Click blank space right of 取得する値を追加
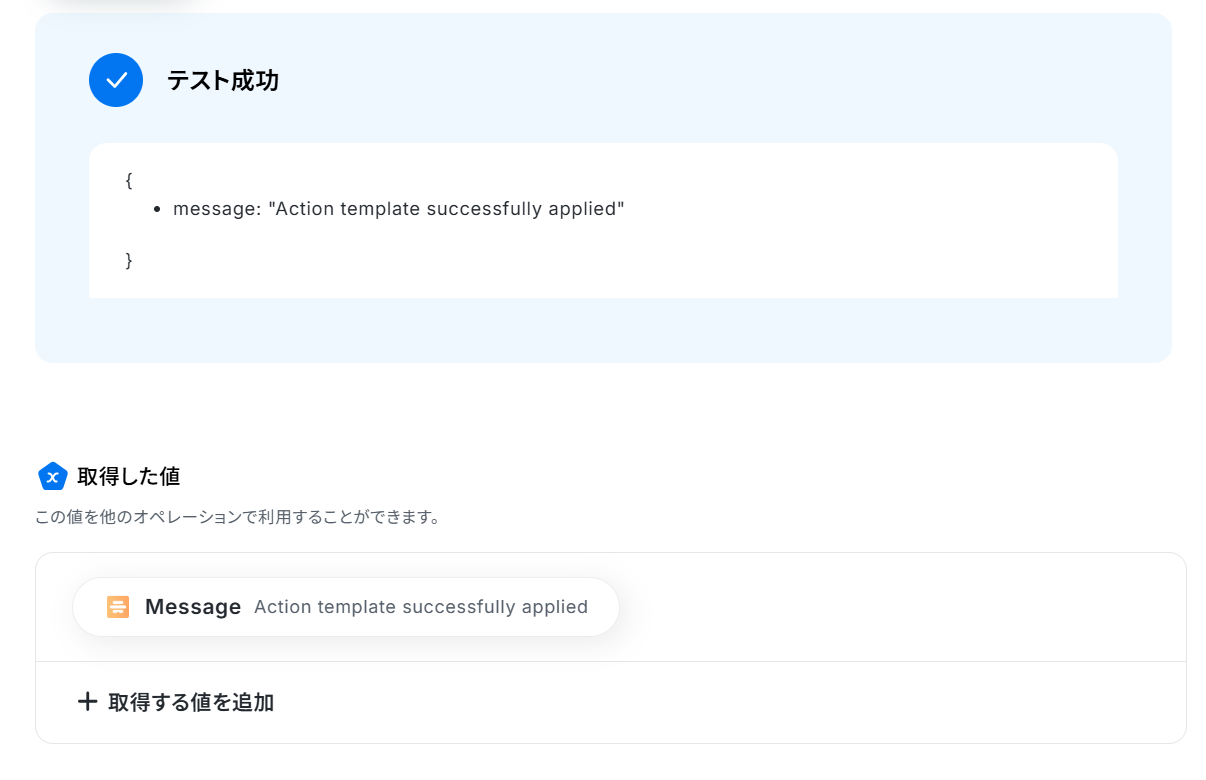The width and height of the screenshot is (1206, 780). (x=730, y=702)
